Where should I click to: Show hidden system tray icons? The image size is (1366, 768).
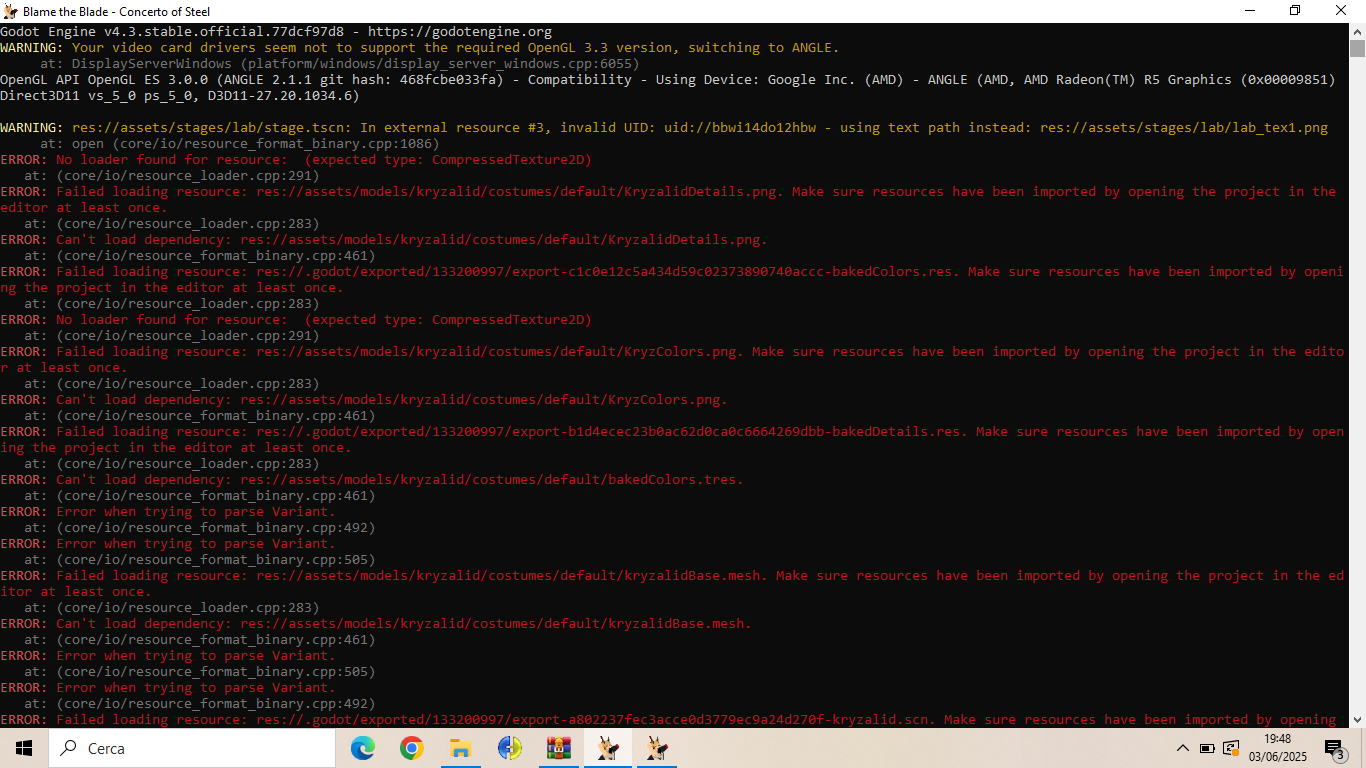pos(1183,748)
